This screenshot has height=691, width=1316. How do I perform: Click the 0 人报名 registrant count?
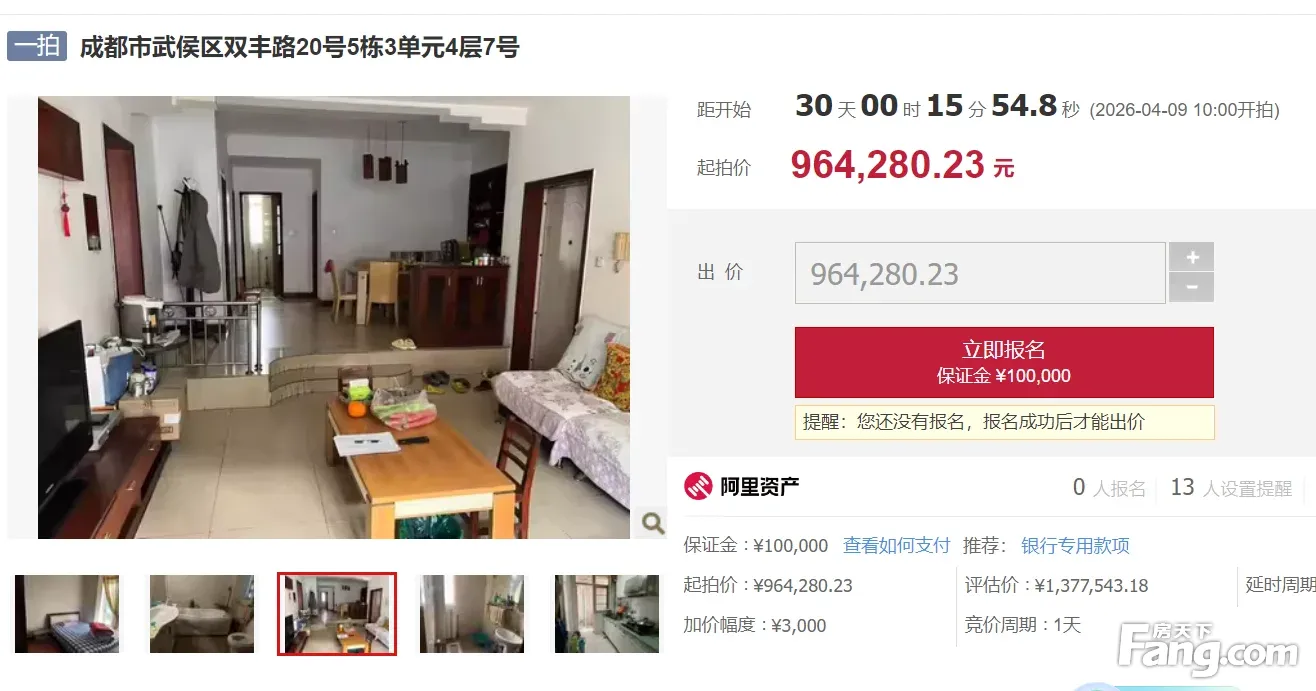click(x=1109, y=488)
